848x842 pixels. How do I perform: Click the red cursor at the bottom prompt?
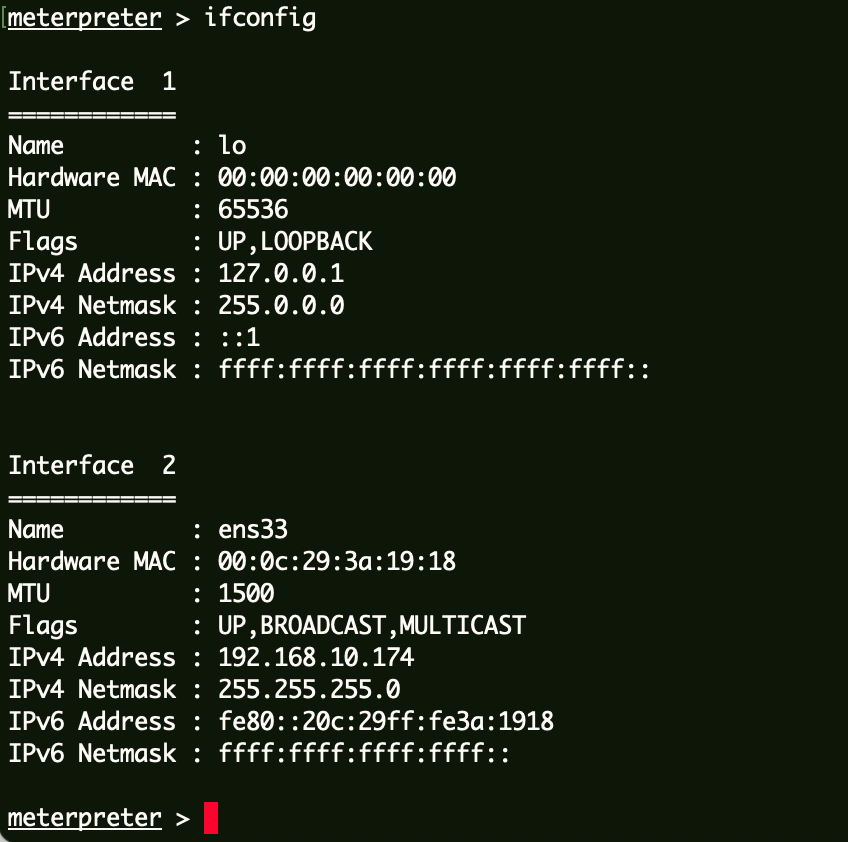(x=211, y=818)
